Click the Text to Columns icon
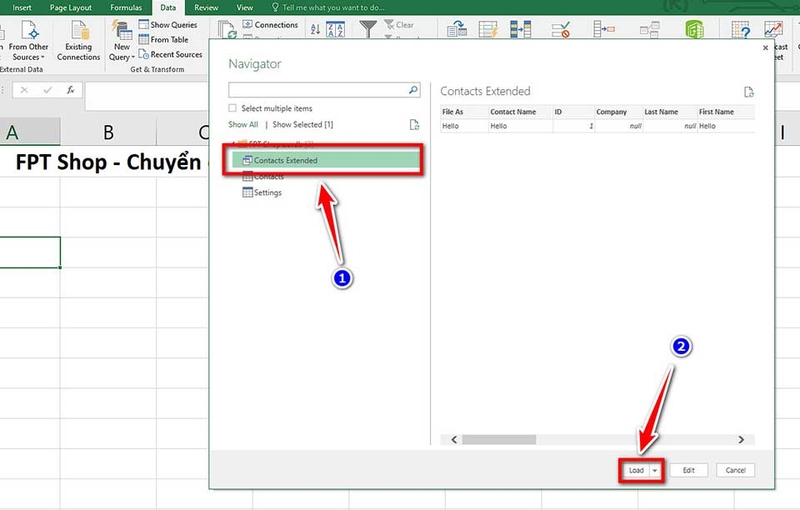This screenshot has width=800, height=510. (x=457, y=29)
